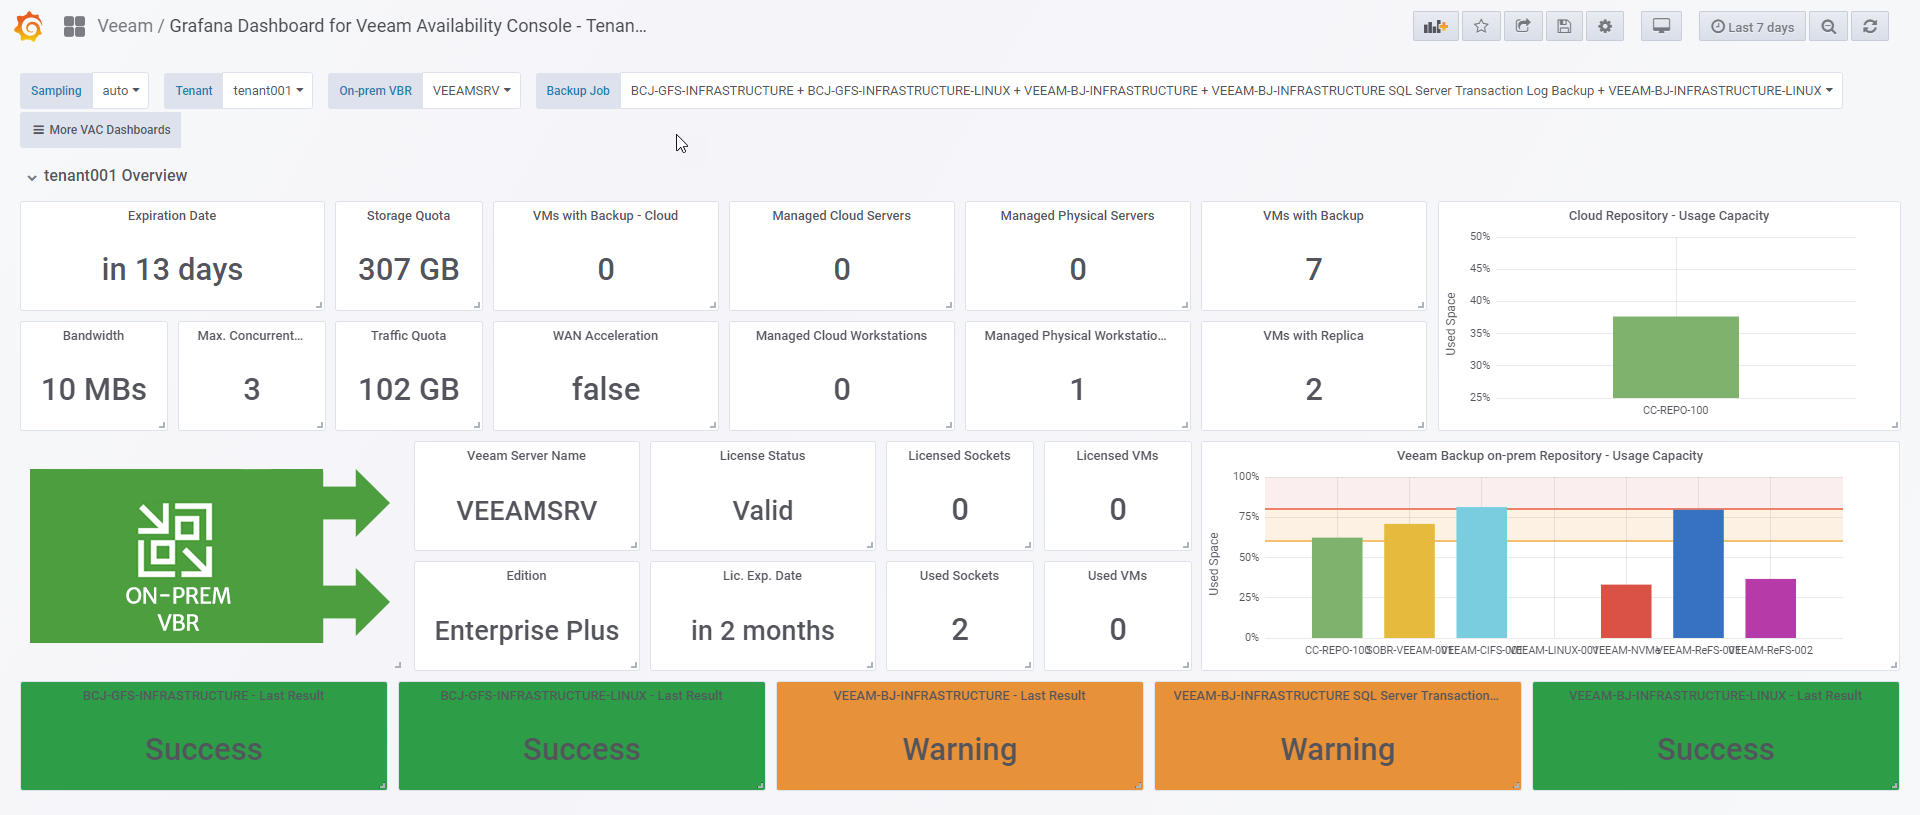Click the Grafana logo icon

pyautogui.click(x=29, y=26)
